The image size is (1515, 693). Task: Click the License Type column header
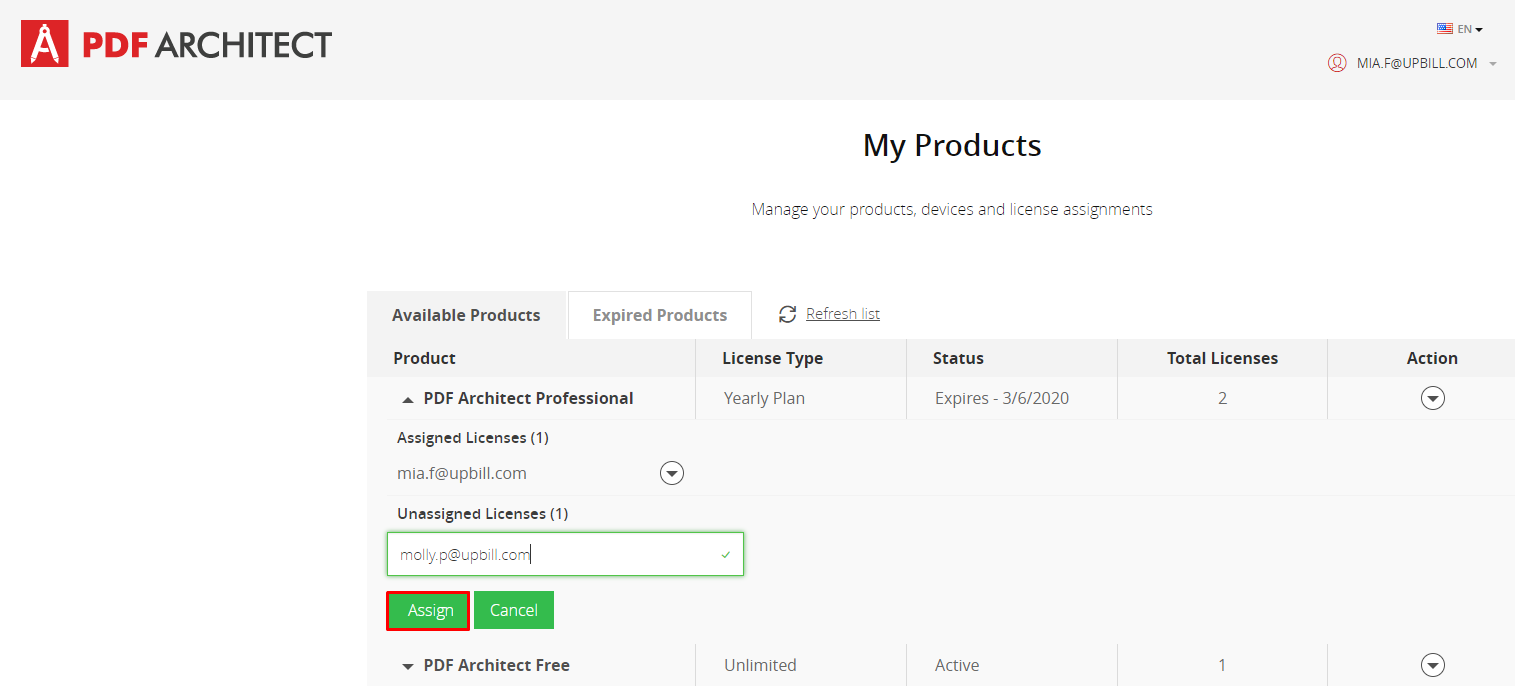(772, 358)
